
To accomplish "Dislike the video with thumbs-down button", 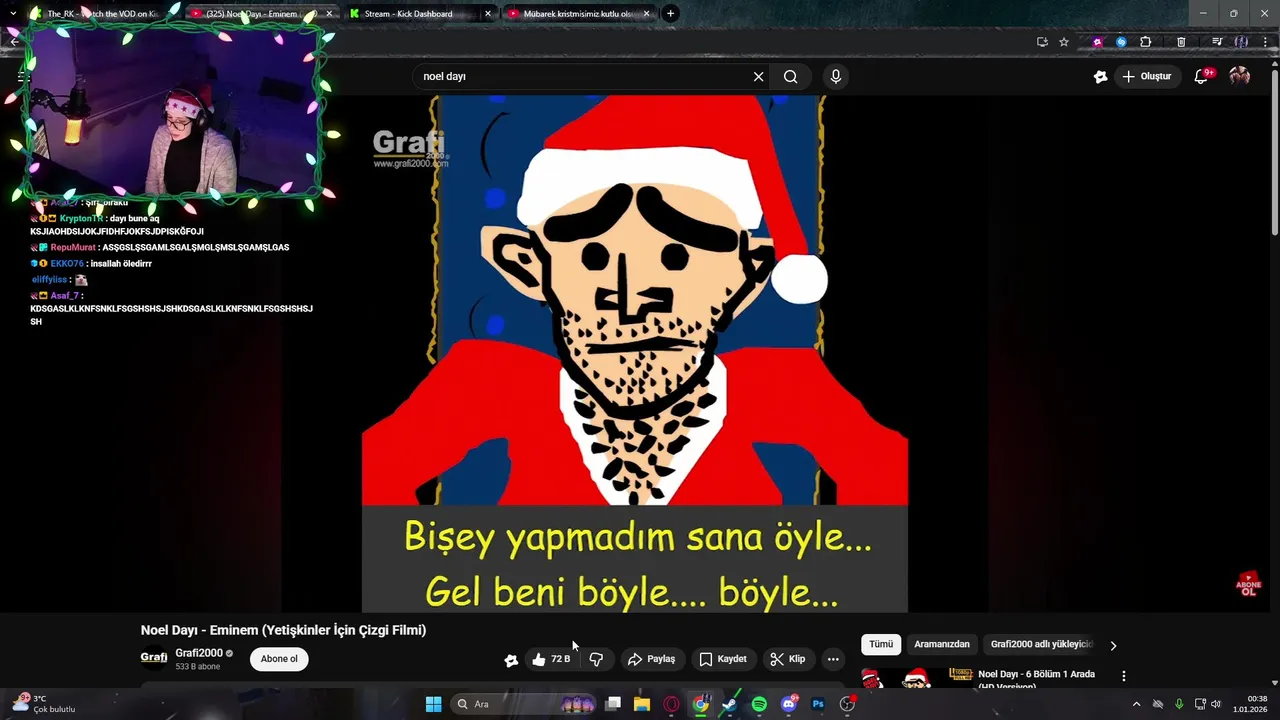I will click(x=596, y=659).
